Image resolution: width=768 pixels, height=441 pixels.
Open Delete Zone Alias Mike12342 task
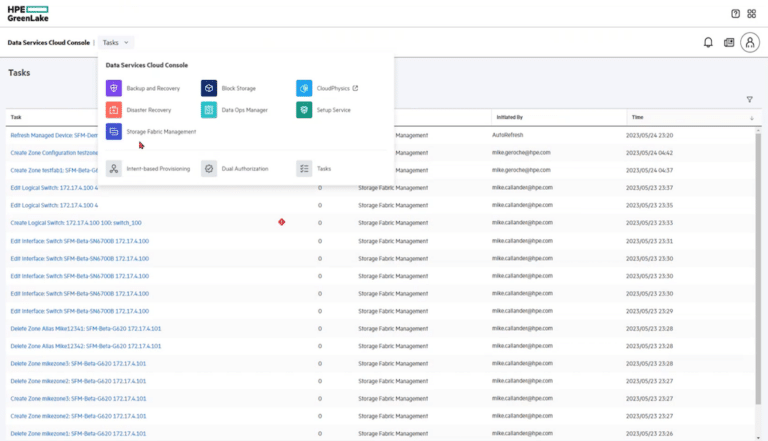click(x=86, y=346)
